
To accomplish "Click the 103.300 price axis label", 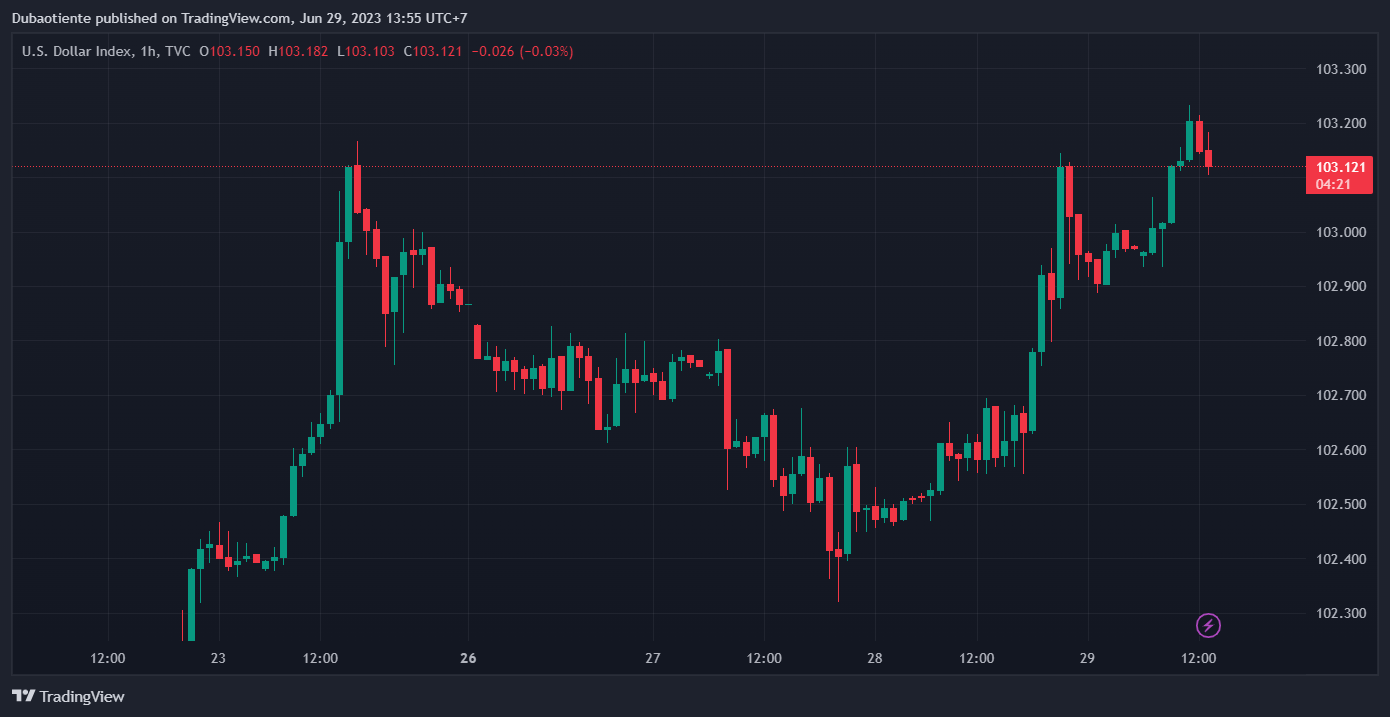I will point(1340,69).
